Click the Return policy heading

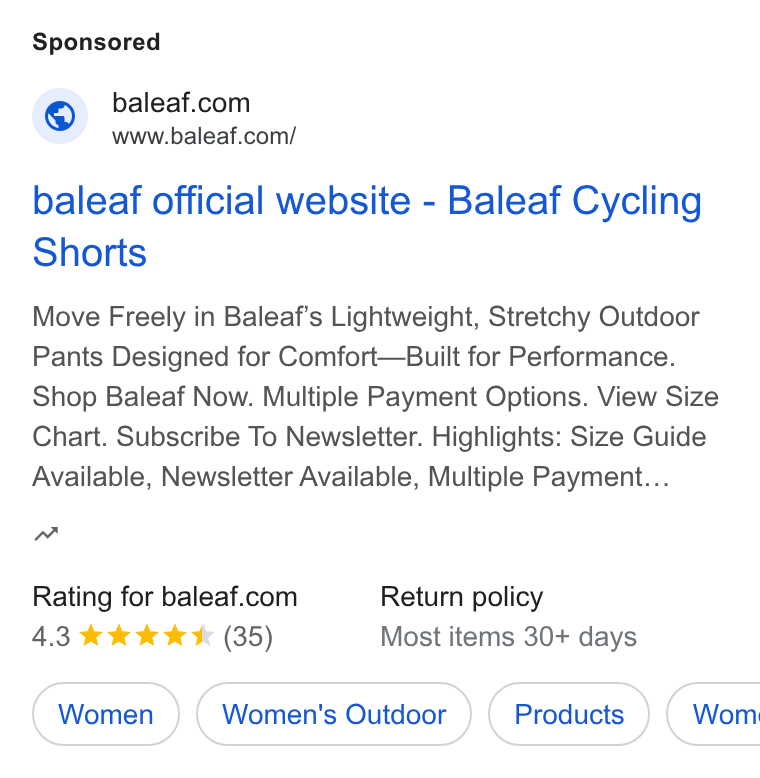[x=462, y=597]
